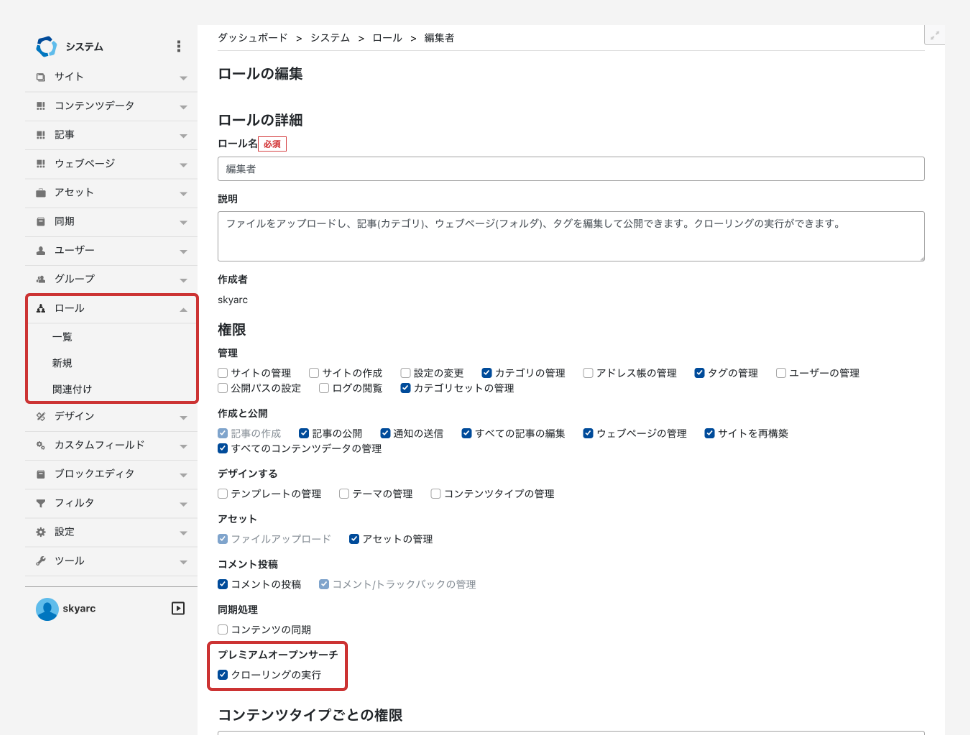Go to ダッシュボード breadcrumb link
The height and width of the screenshot is (735, 970).
tap(251, 38)
